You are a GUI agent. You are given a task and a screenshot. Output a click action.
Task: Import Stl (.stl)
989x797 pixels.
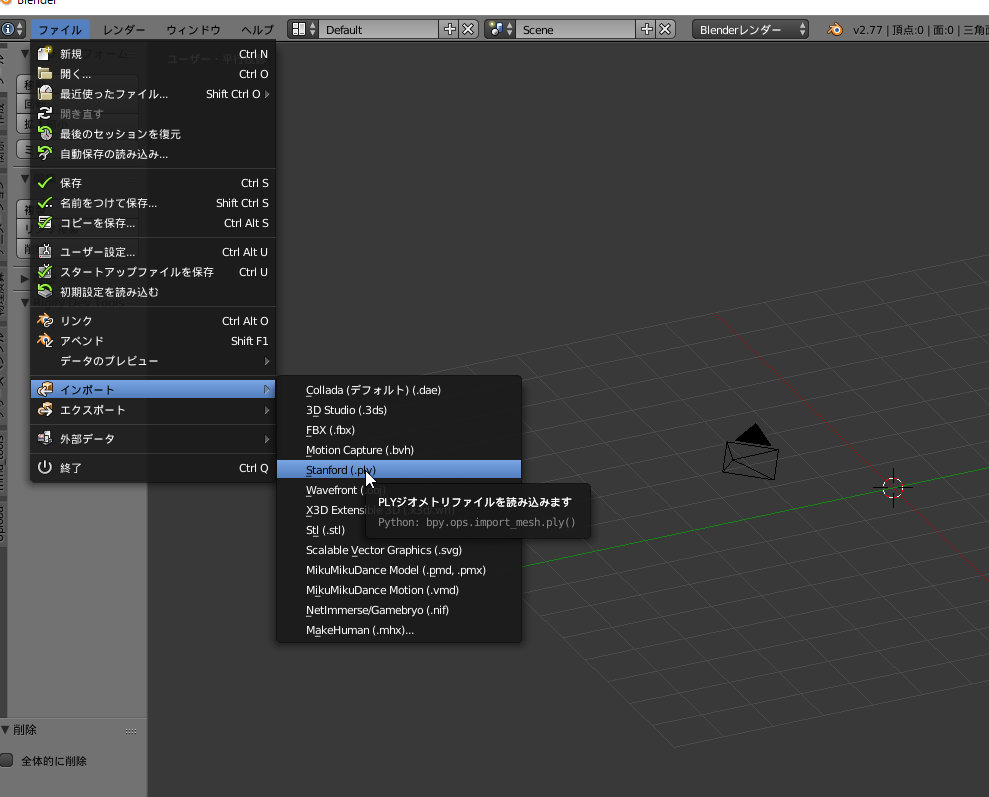[322, 530]
